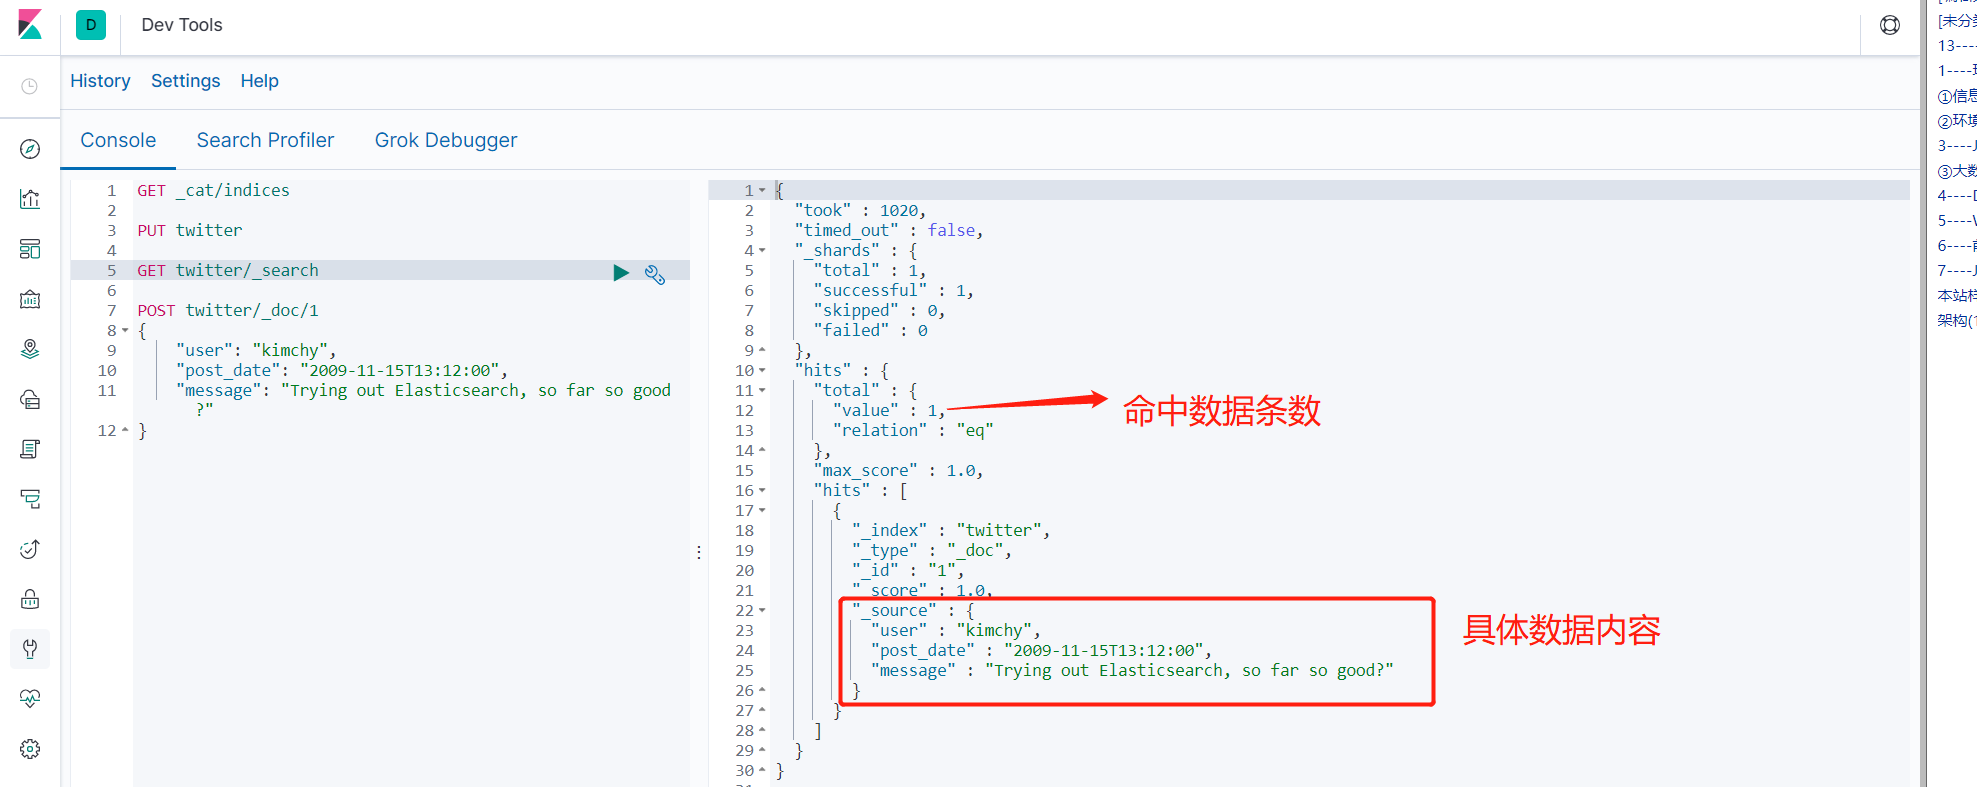Click the "Dev Tools" breadcrumb title
This screenshot has height=787, width=1977.
182,25
